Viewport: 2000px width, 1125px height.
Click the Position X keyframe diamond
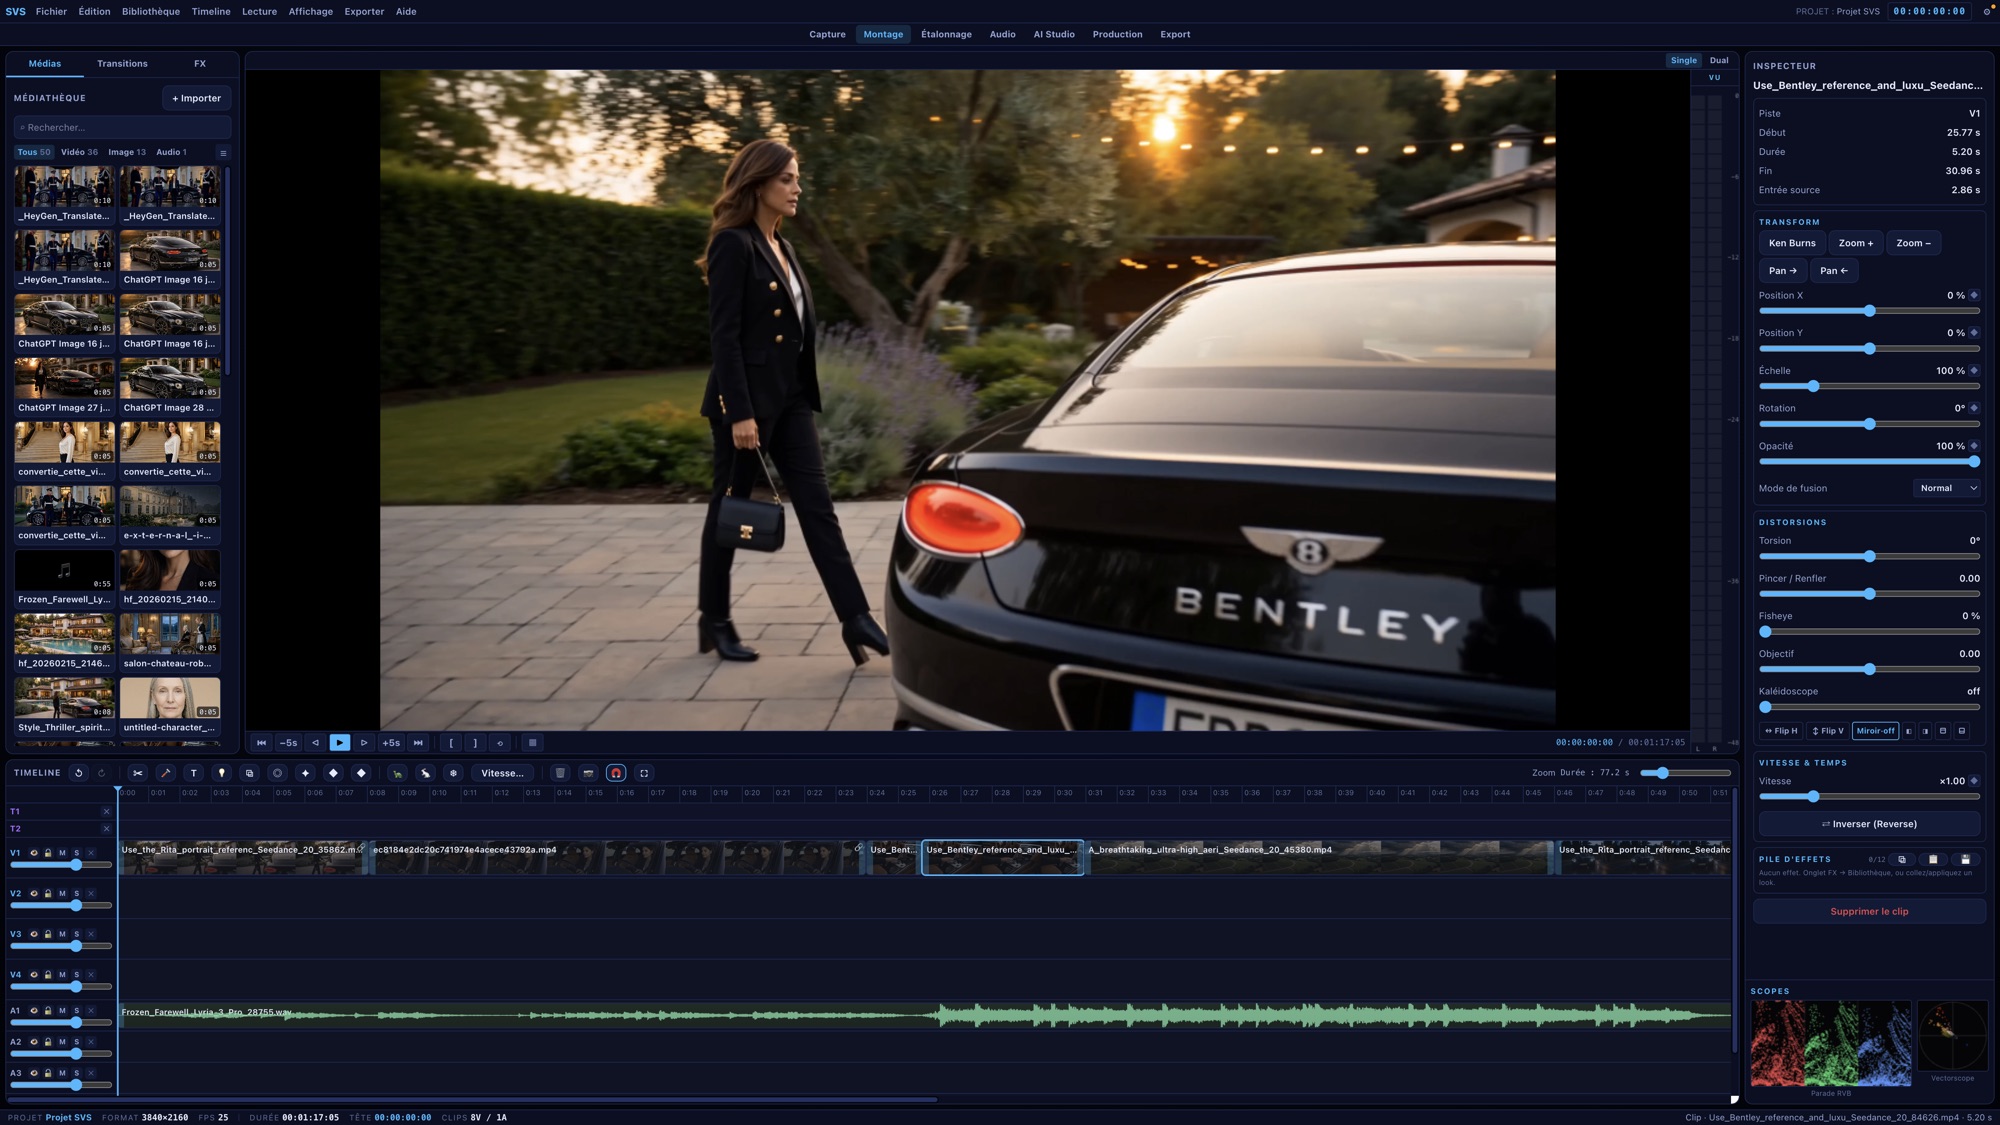1974,295
